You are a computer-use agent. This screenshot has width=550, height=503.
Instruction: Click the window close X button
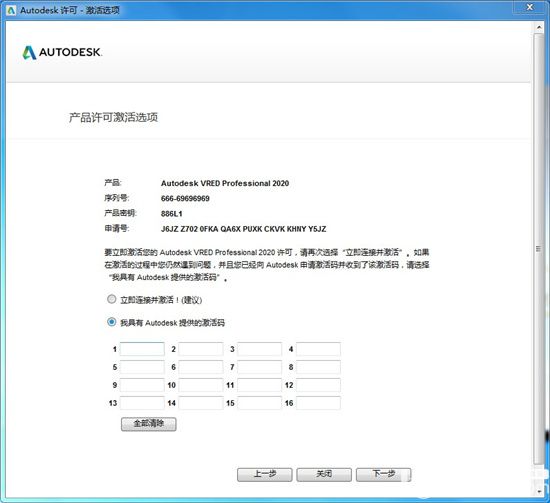(530, 7)
